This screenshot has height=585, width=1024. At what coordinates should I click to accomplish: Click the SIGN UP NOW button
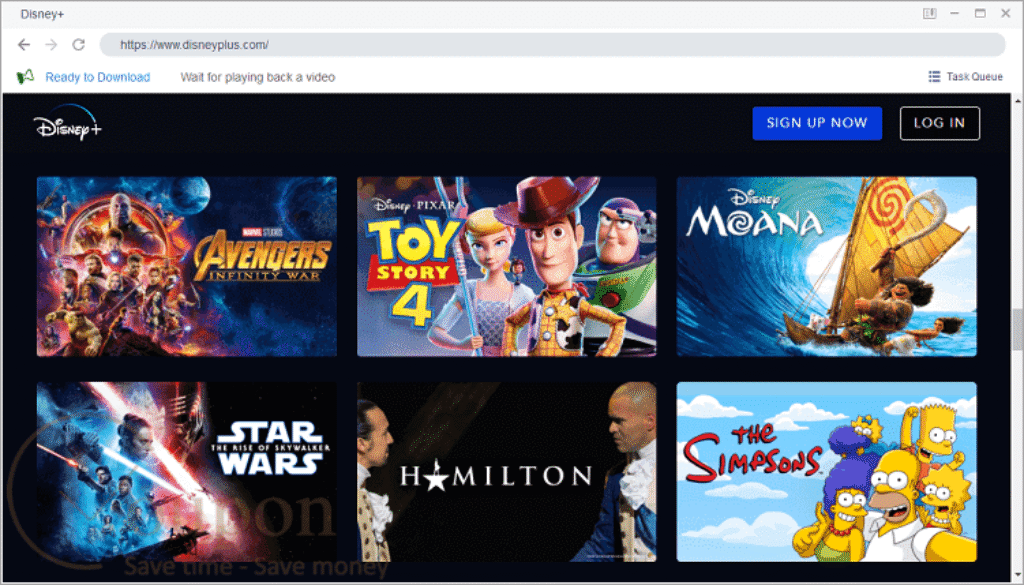pyautogui.click(x=817, y=123)
